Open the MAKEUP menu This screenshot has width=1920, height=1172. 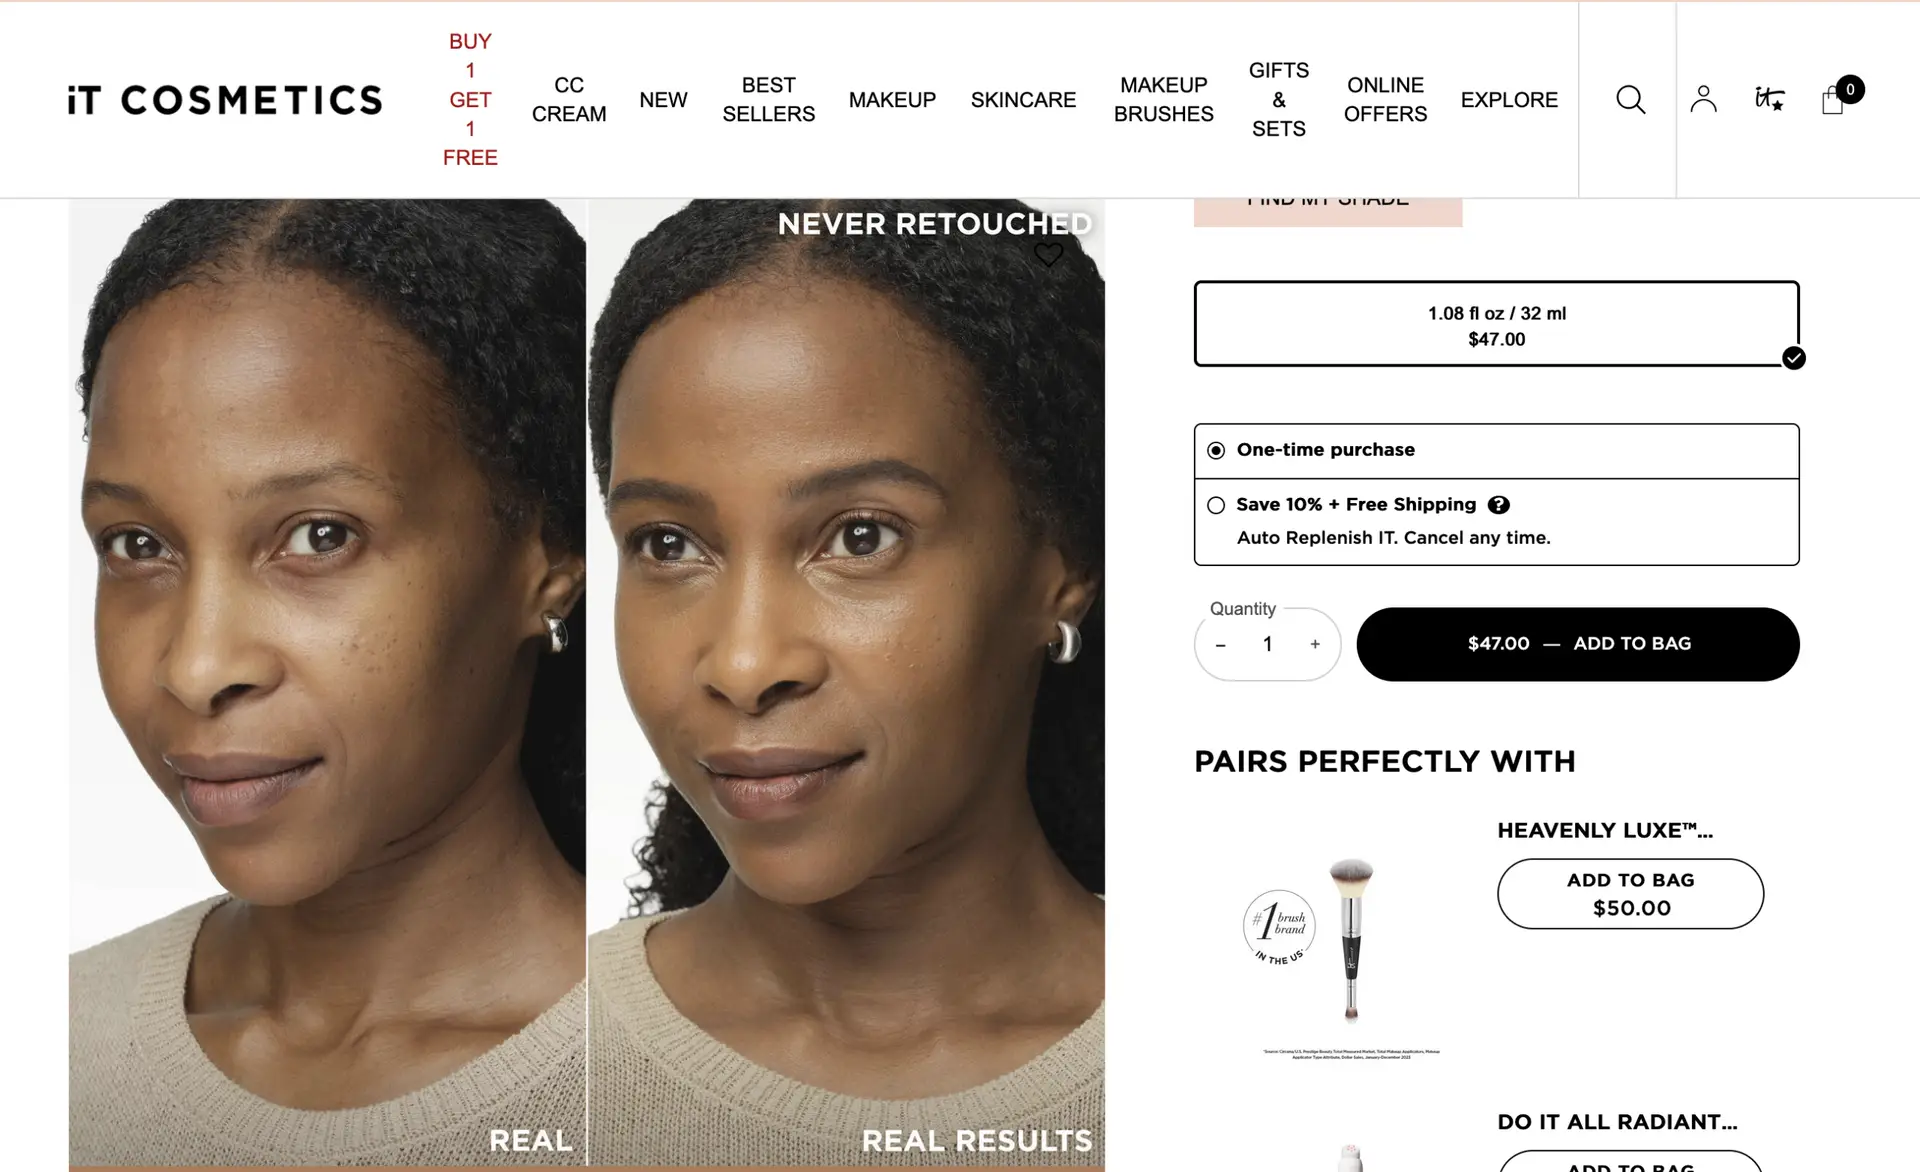(892, 100)
